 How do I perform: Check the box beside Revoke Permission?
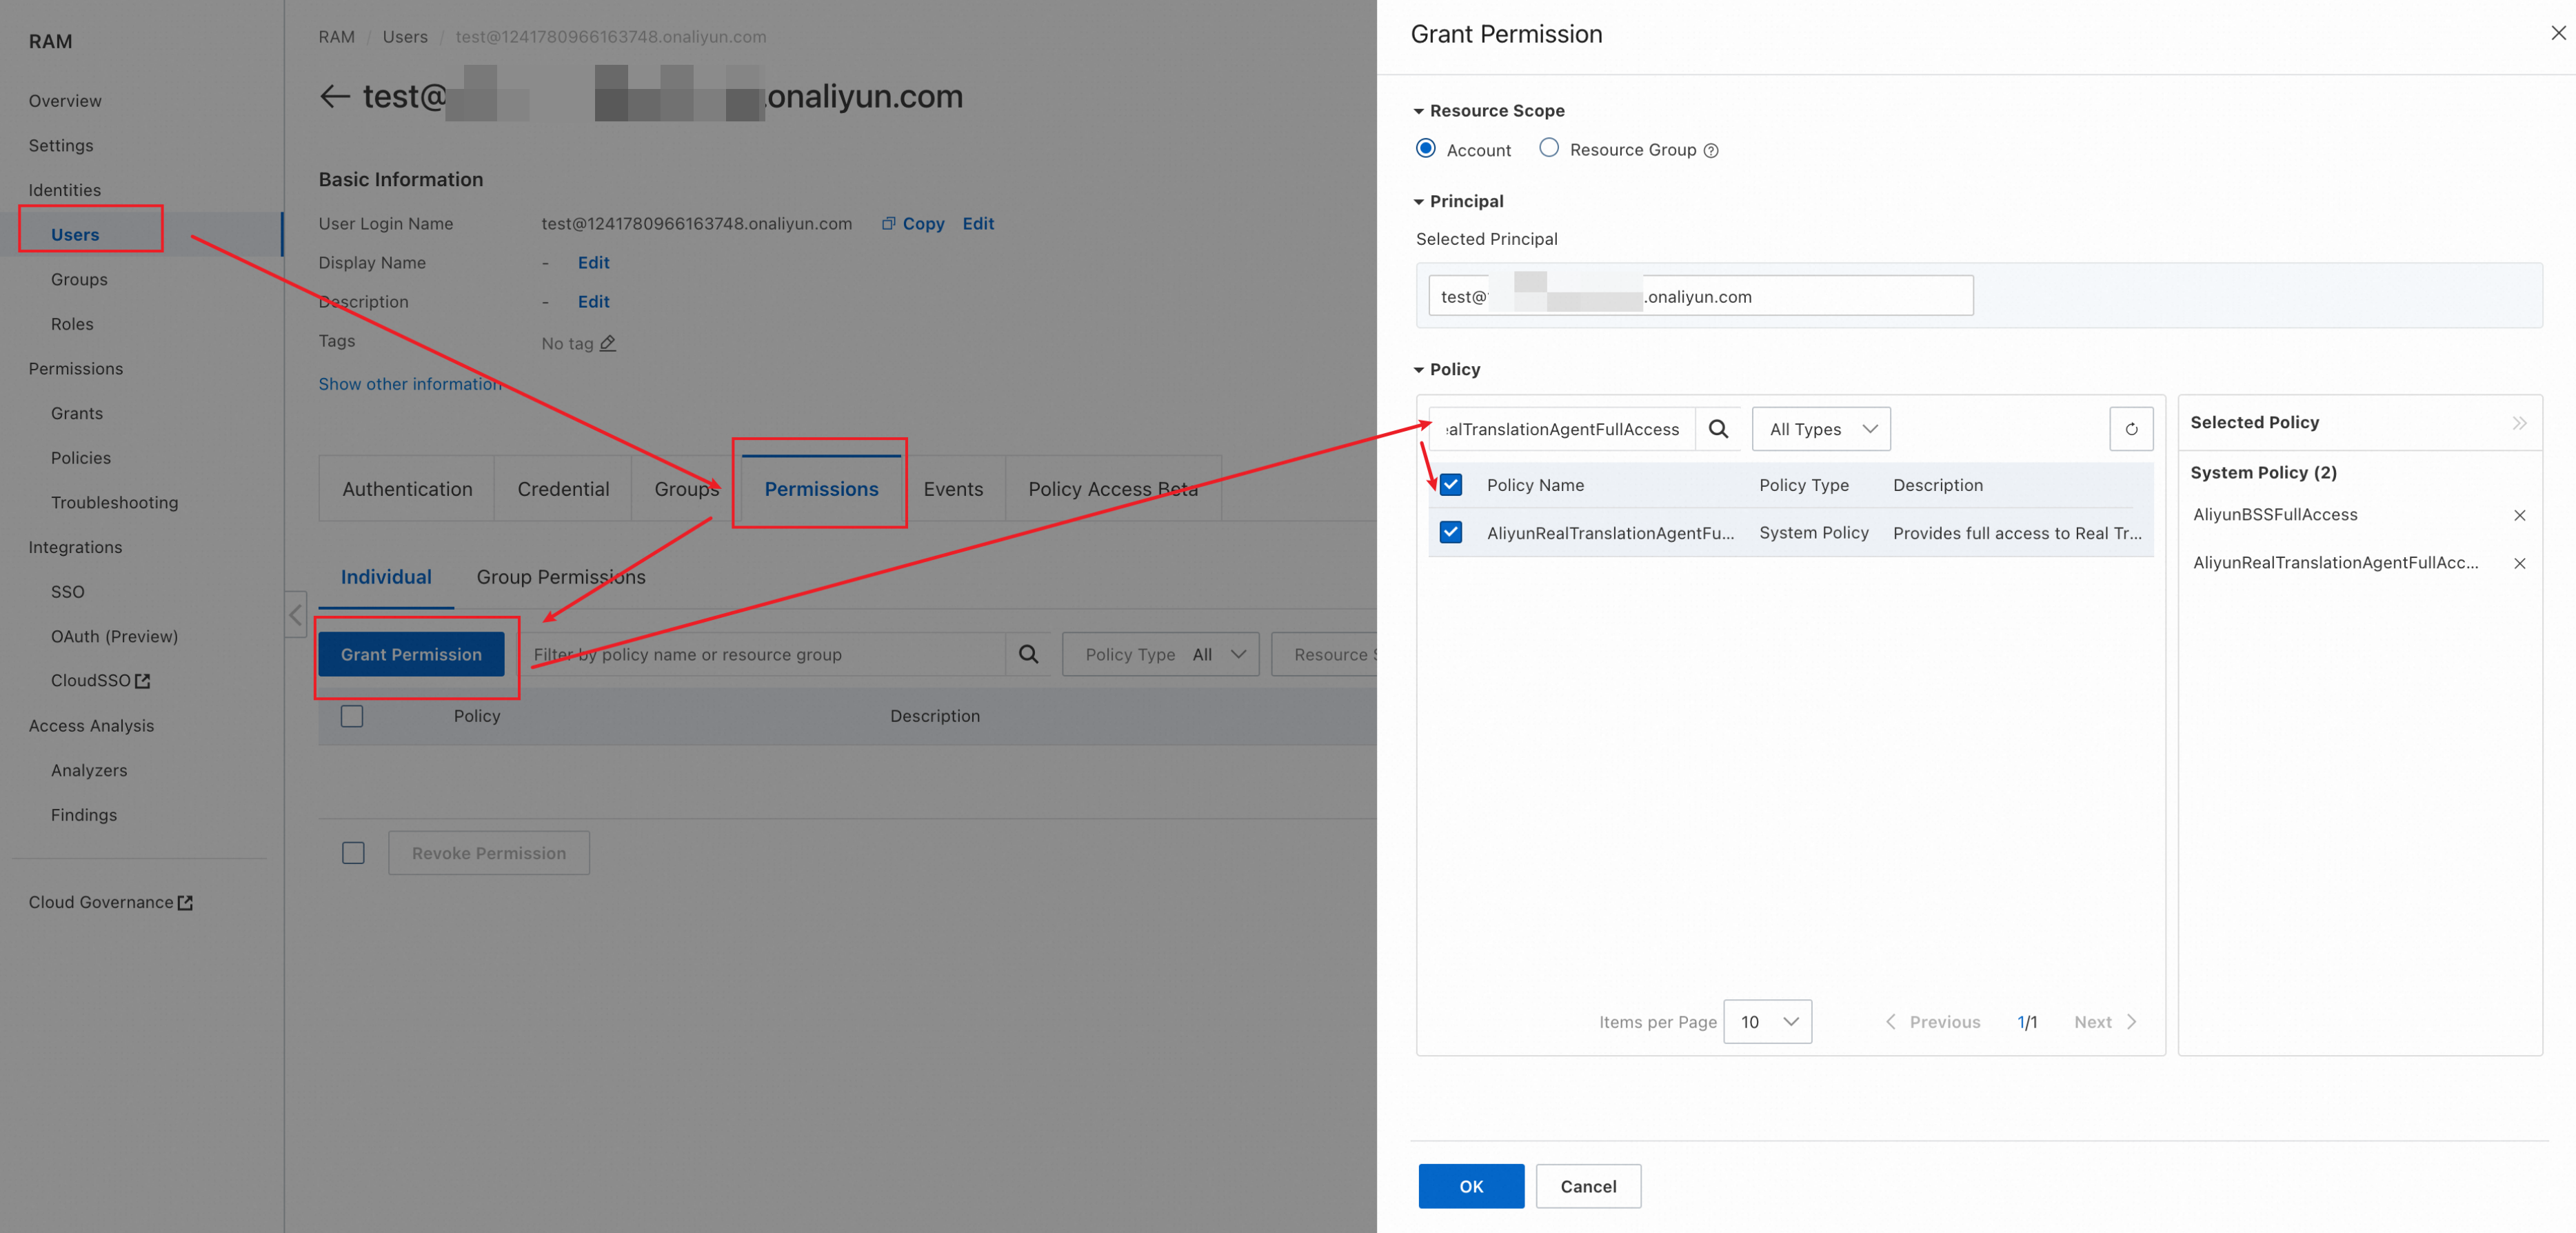tap(353, 853)
